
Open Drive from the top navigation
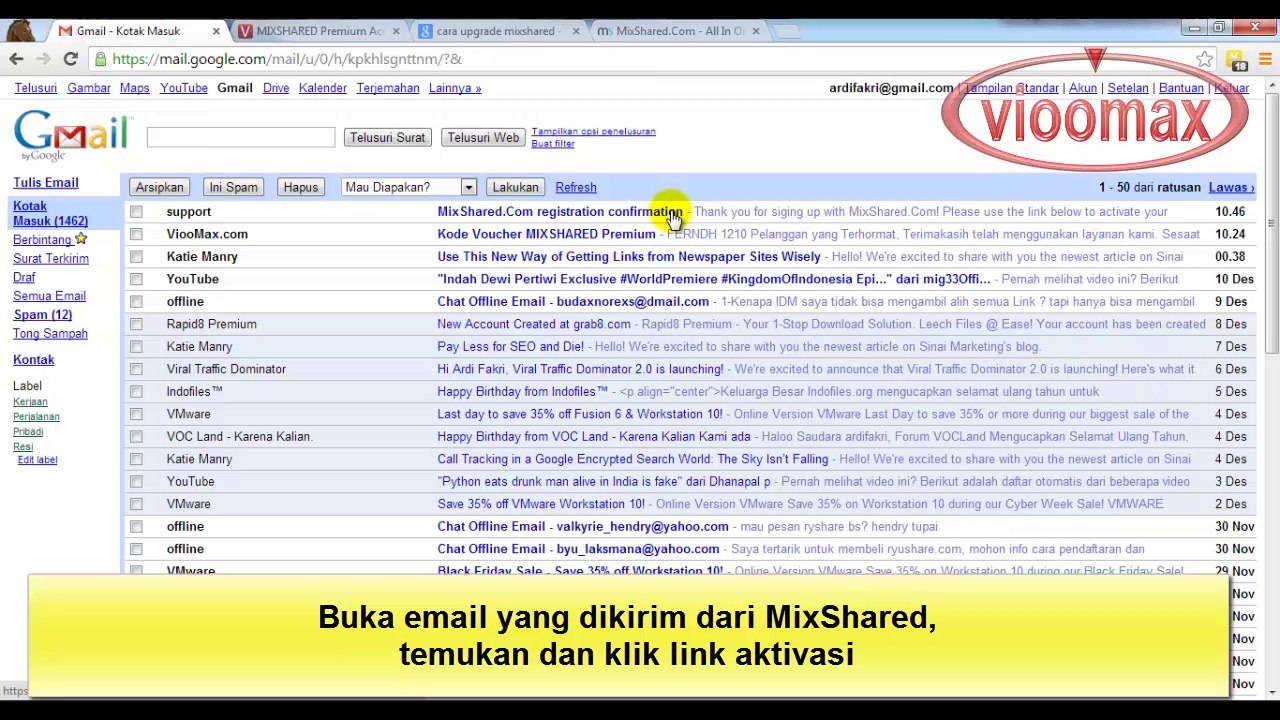coord(276,88)
